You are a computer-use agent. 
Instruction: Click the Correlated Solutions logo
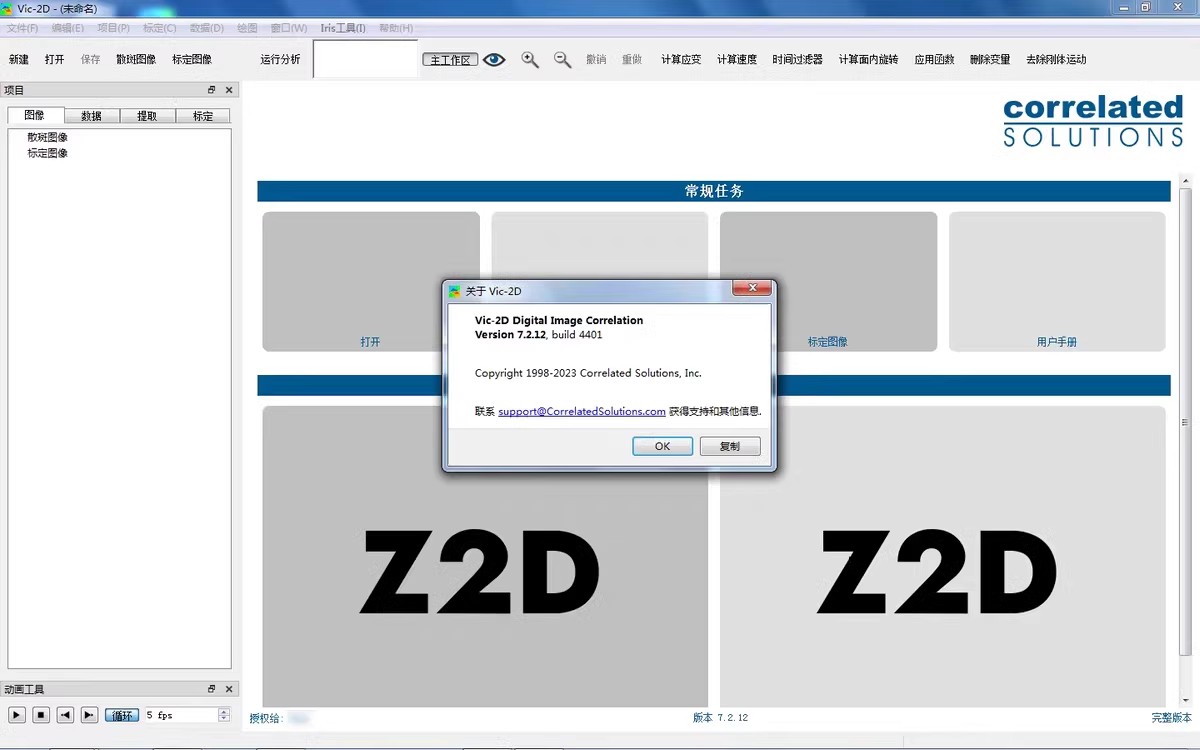pos(1093,121)
